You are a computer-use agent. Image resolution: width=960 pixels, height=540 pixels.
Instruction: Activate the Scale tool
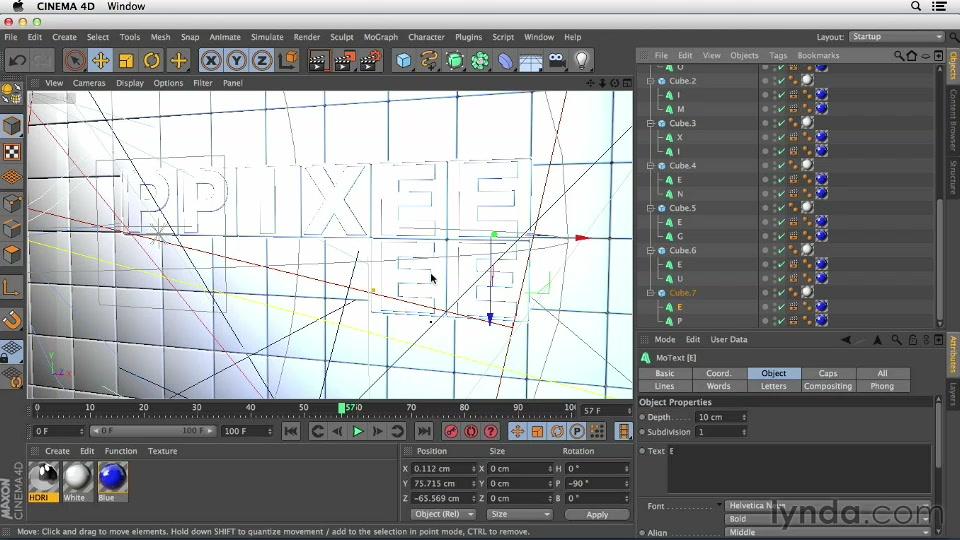click(x=126, y=61)
